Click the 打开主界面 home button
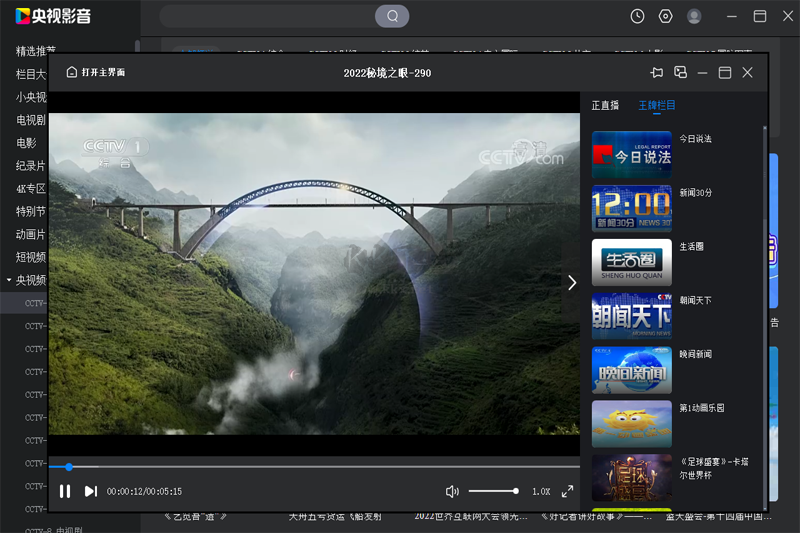Viewport: 800px width, 533px height. [x=96, y=72]
